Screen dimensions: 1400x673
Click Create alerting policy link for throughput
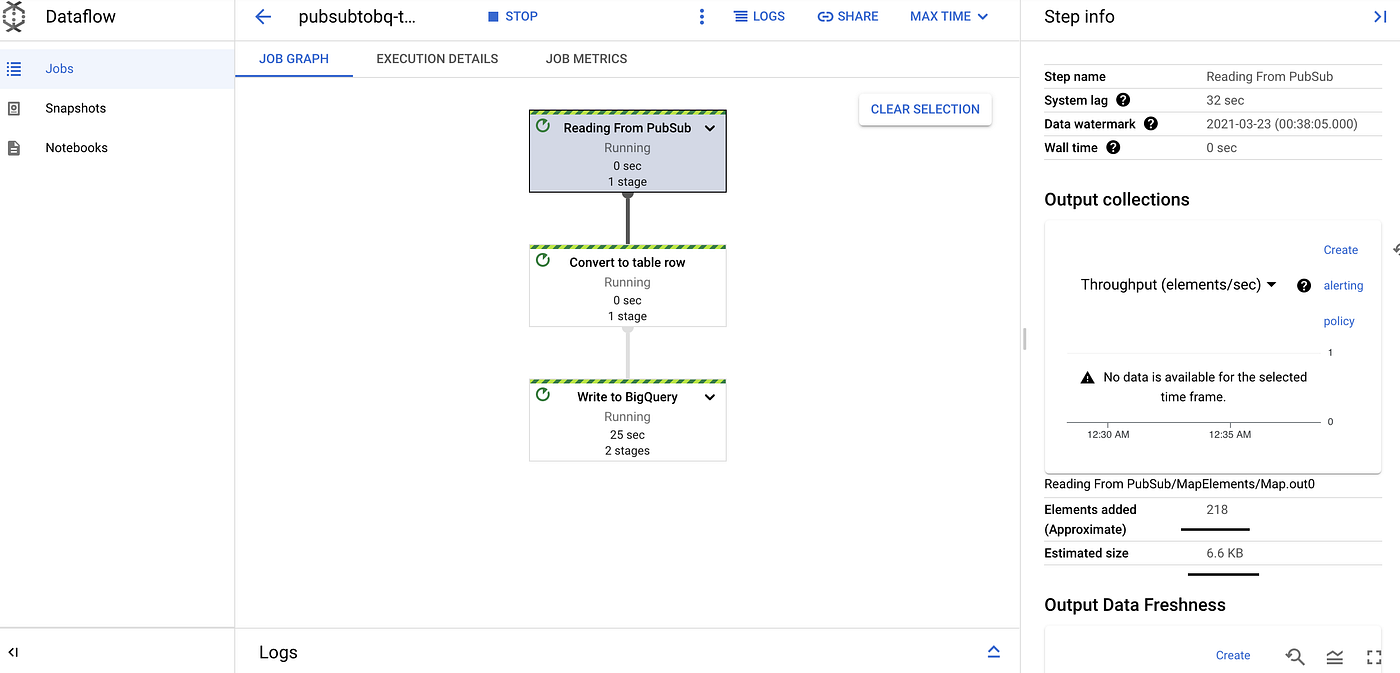pyautogui.click(x=1343, y=286)
